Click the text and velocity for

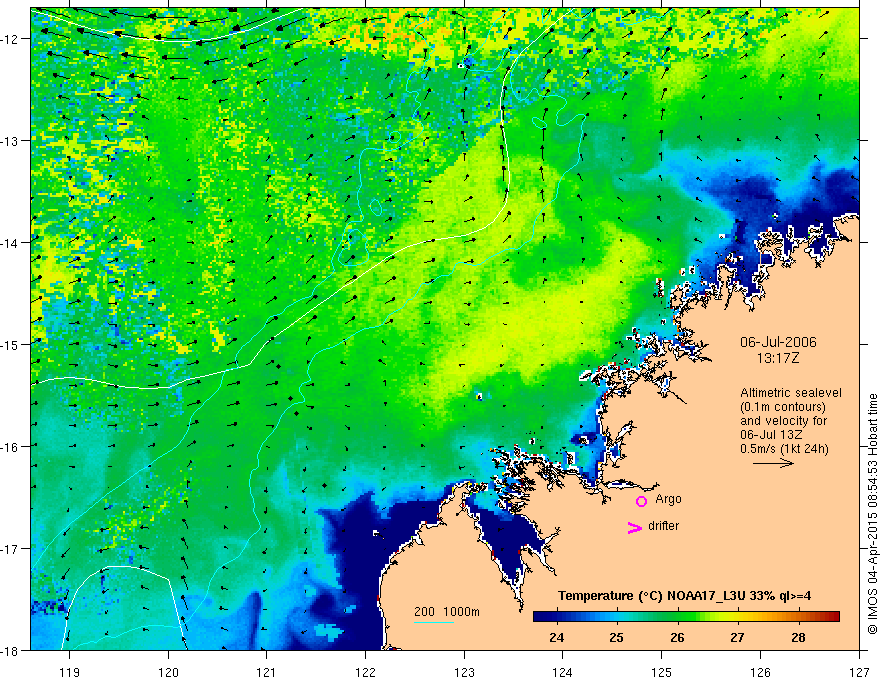(783, 421)
